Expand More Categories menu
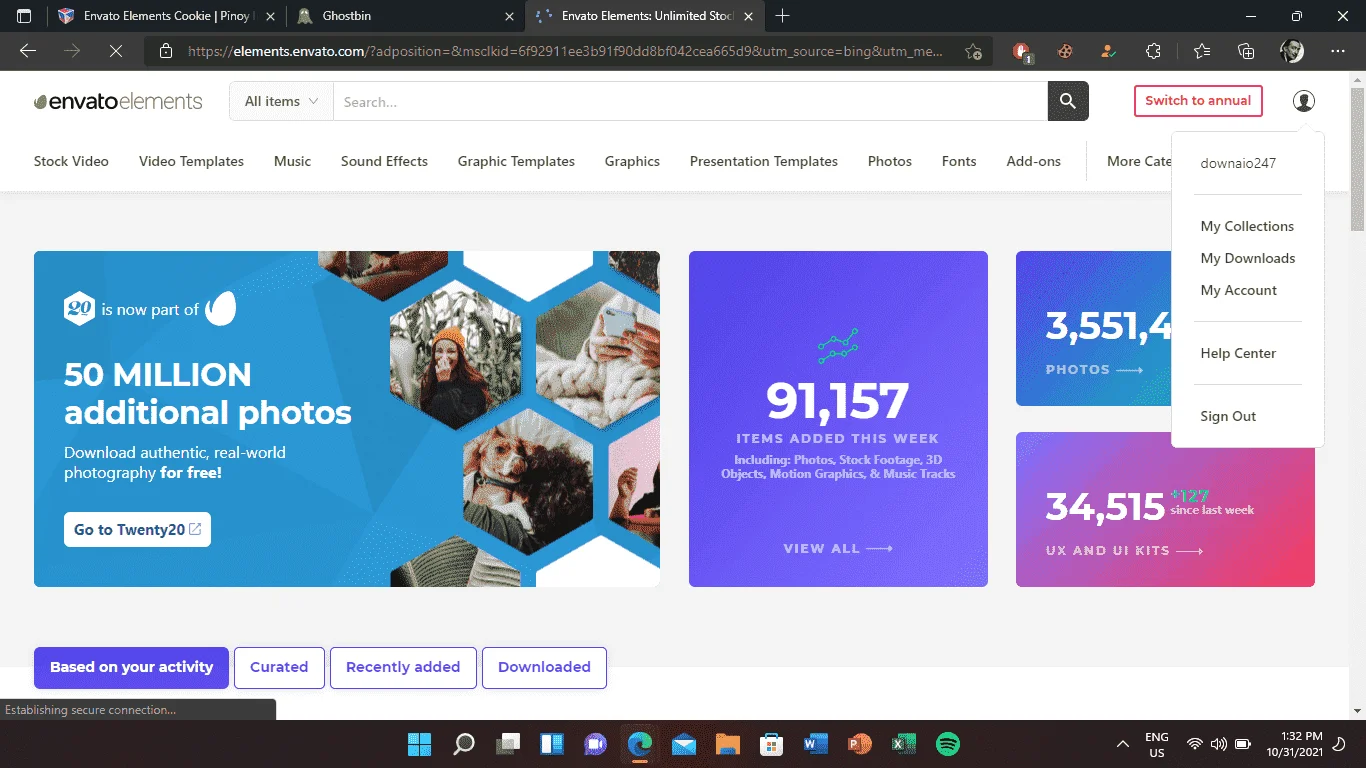 click(1139, 161)
